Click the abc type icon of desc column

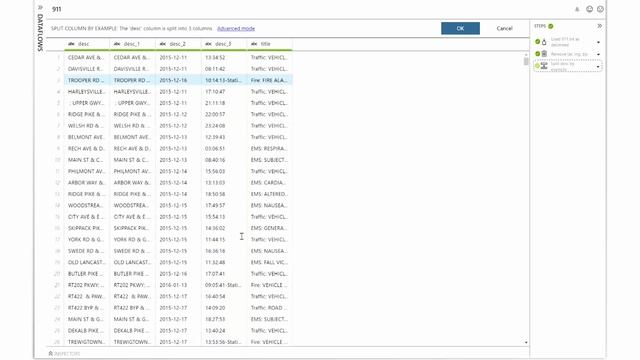coord(71,44)
